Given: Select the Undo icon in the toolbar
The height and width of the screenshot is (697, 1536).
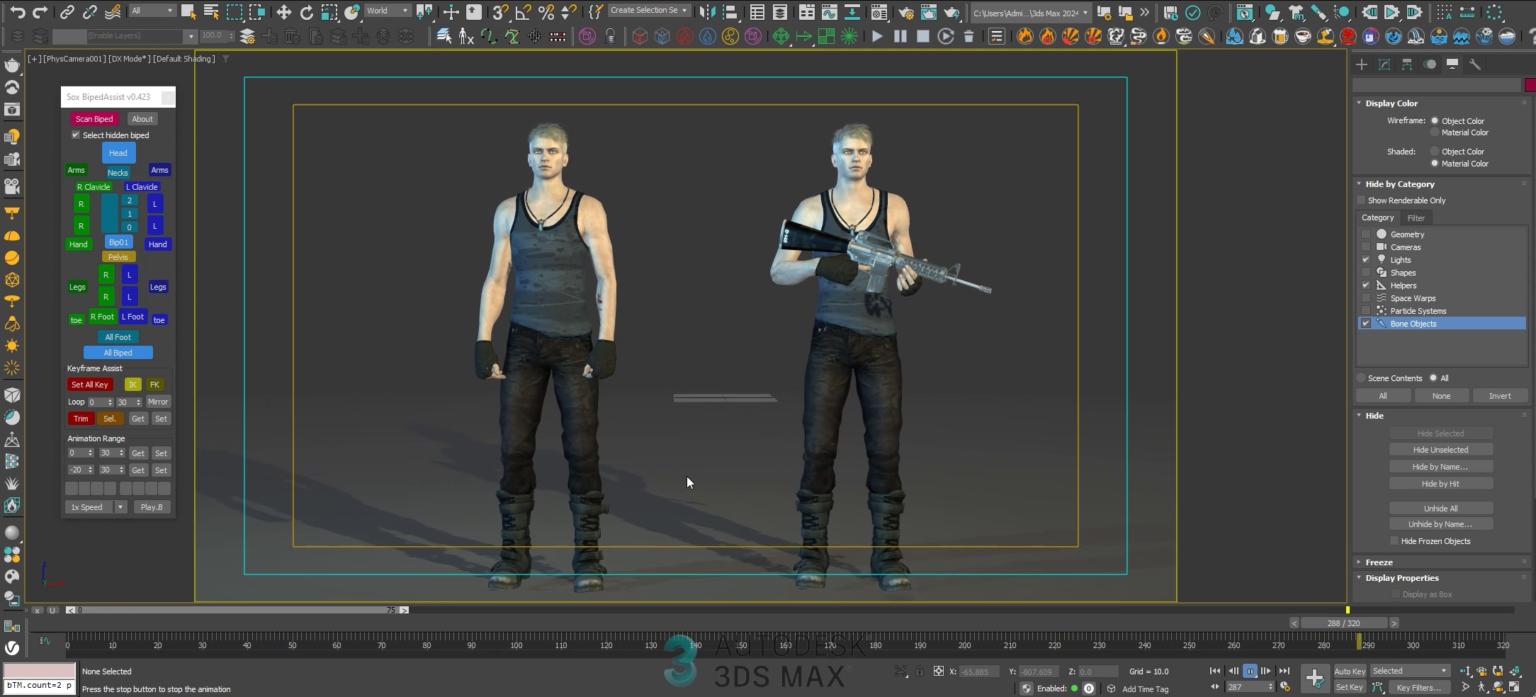Looking at the screenshot, I should [x=20, y=12].
